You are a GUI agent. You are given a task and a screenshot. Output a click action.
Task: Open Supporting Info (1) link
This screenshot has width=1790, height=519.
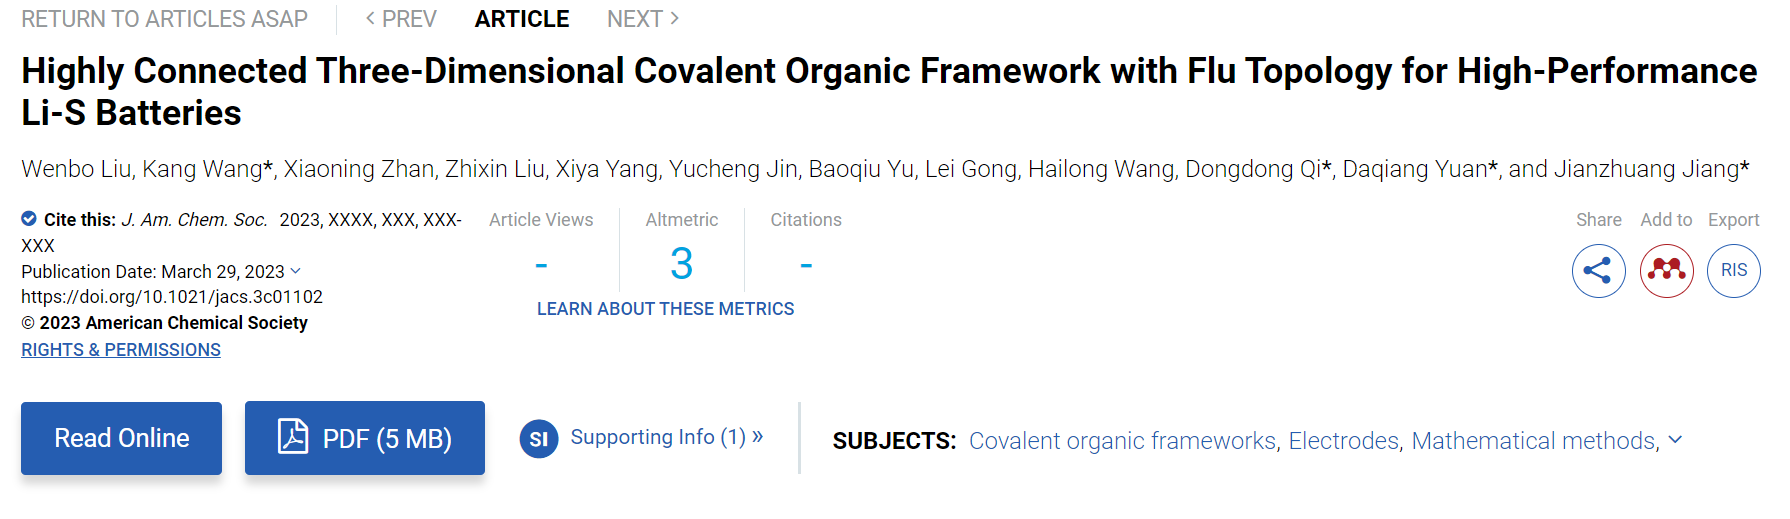coord(666,437)
